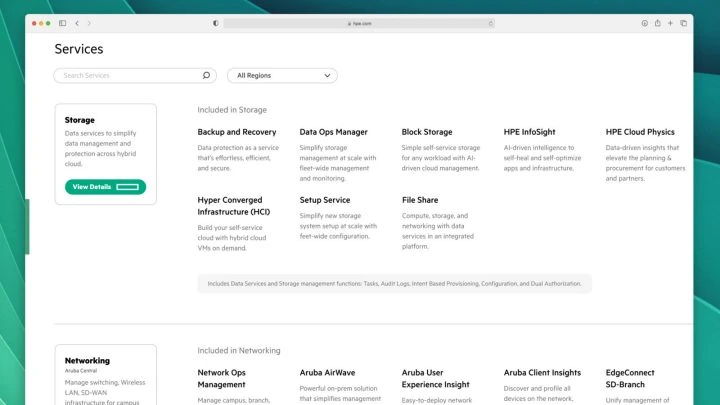Open the Setup Service entry
Image resolution: width=720 pixels, height=405 pixels.
(x=325, y=200)
